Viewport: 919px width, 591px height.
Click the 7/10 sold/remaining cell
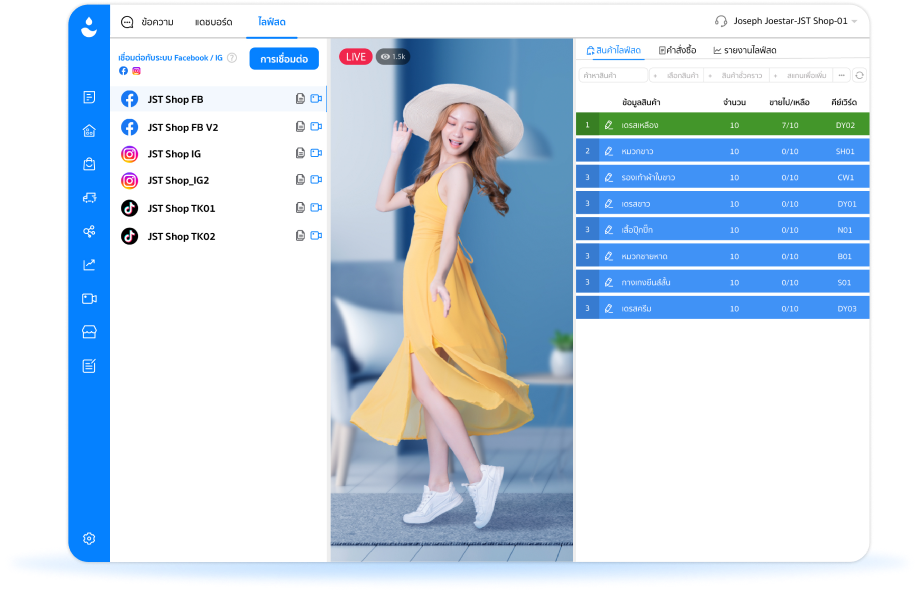point(789,125)
